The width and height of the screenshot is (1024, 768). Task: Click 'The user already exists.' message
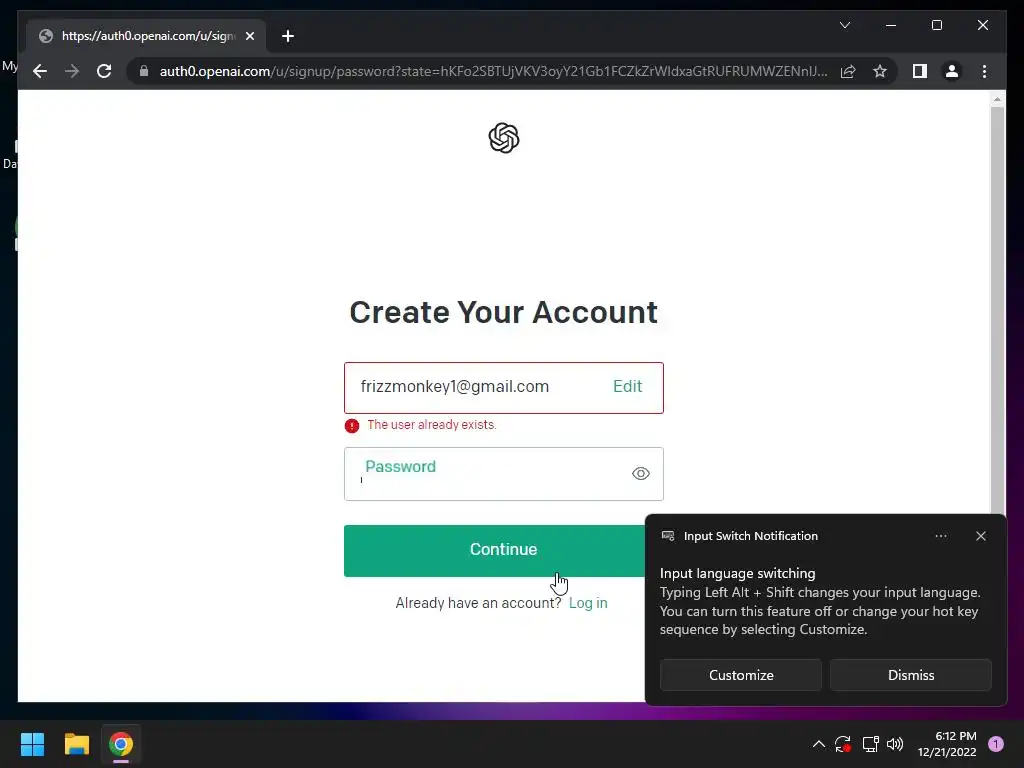[432, 424]
